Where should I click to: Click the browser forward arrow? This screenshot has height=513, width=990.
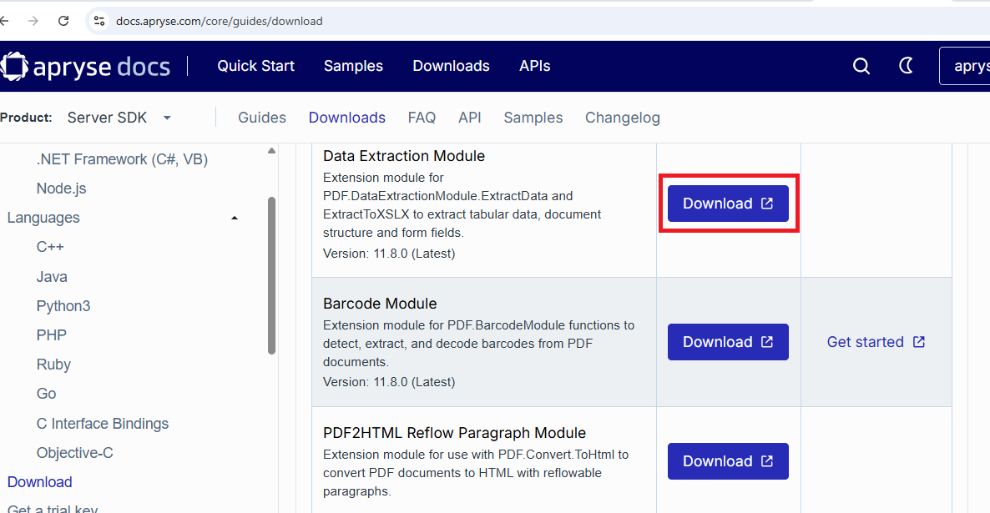point(33,21)
